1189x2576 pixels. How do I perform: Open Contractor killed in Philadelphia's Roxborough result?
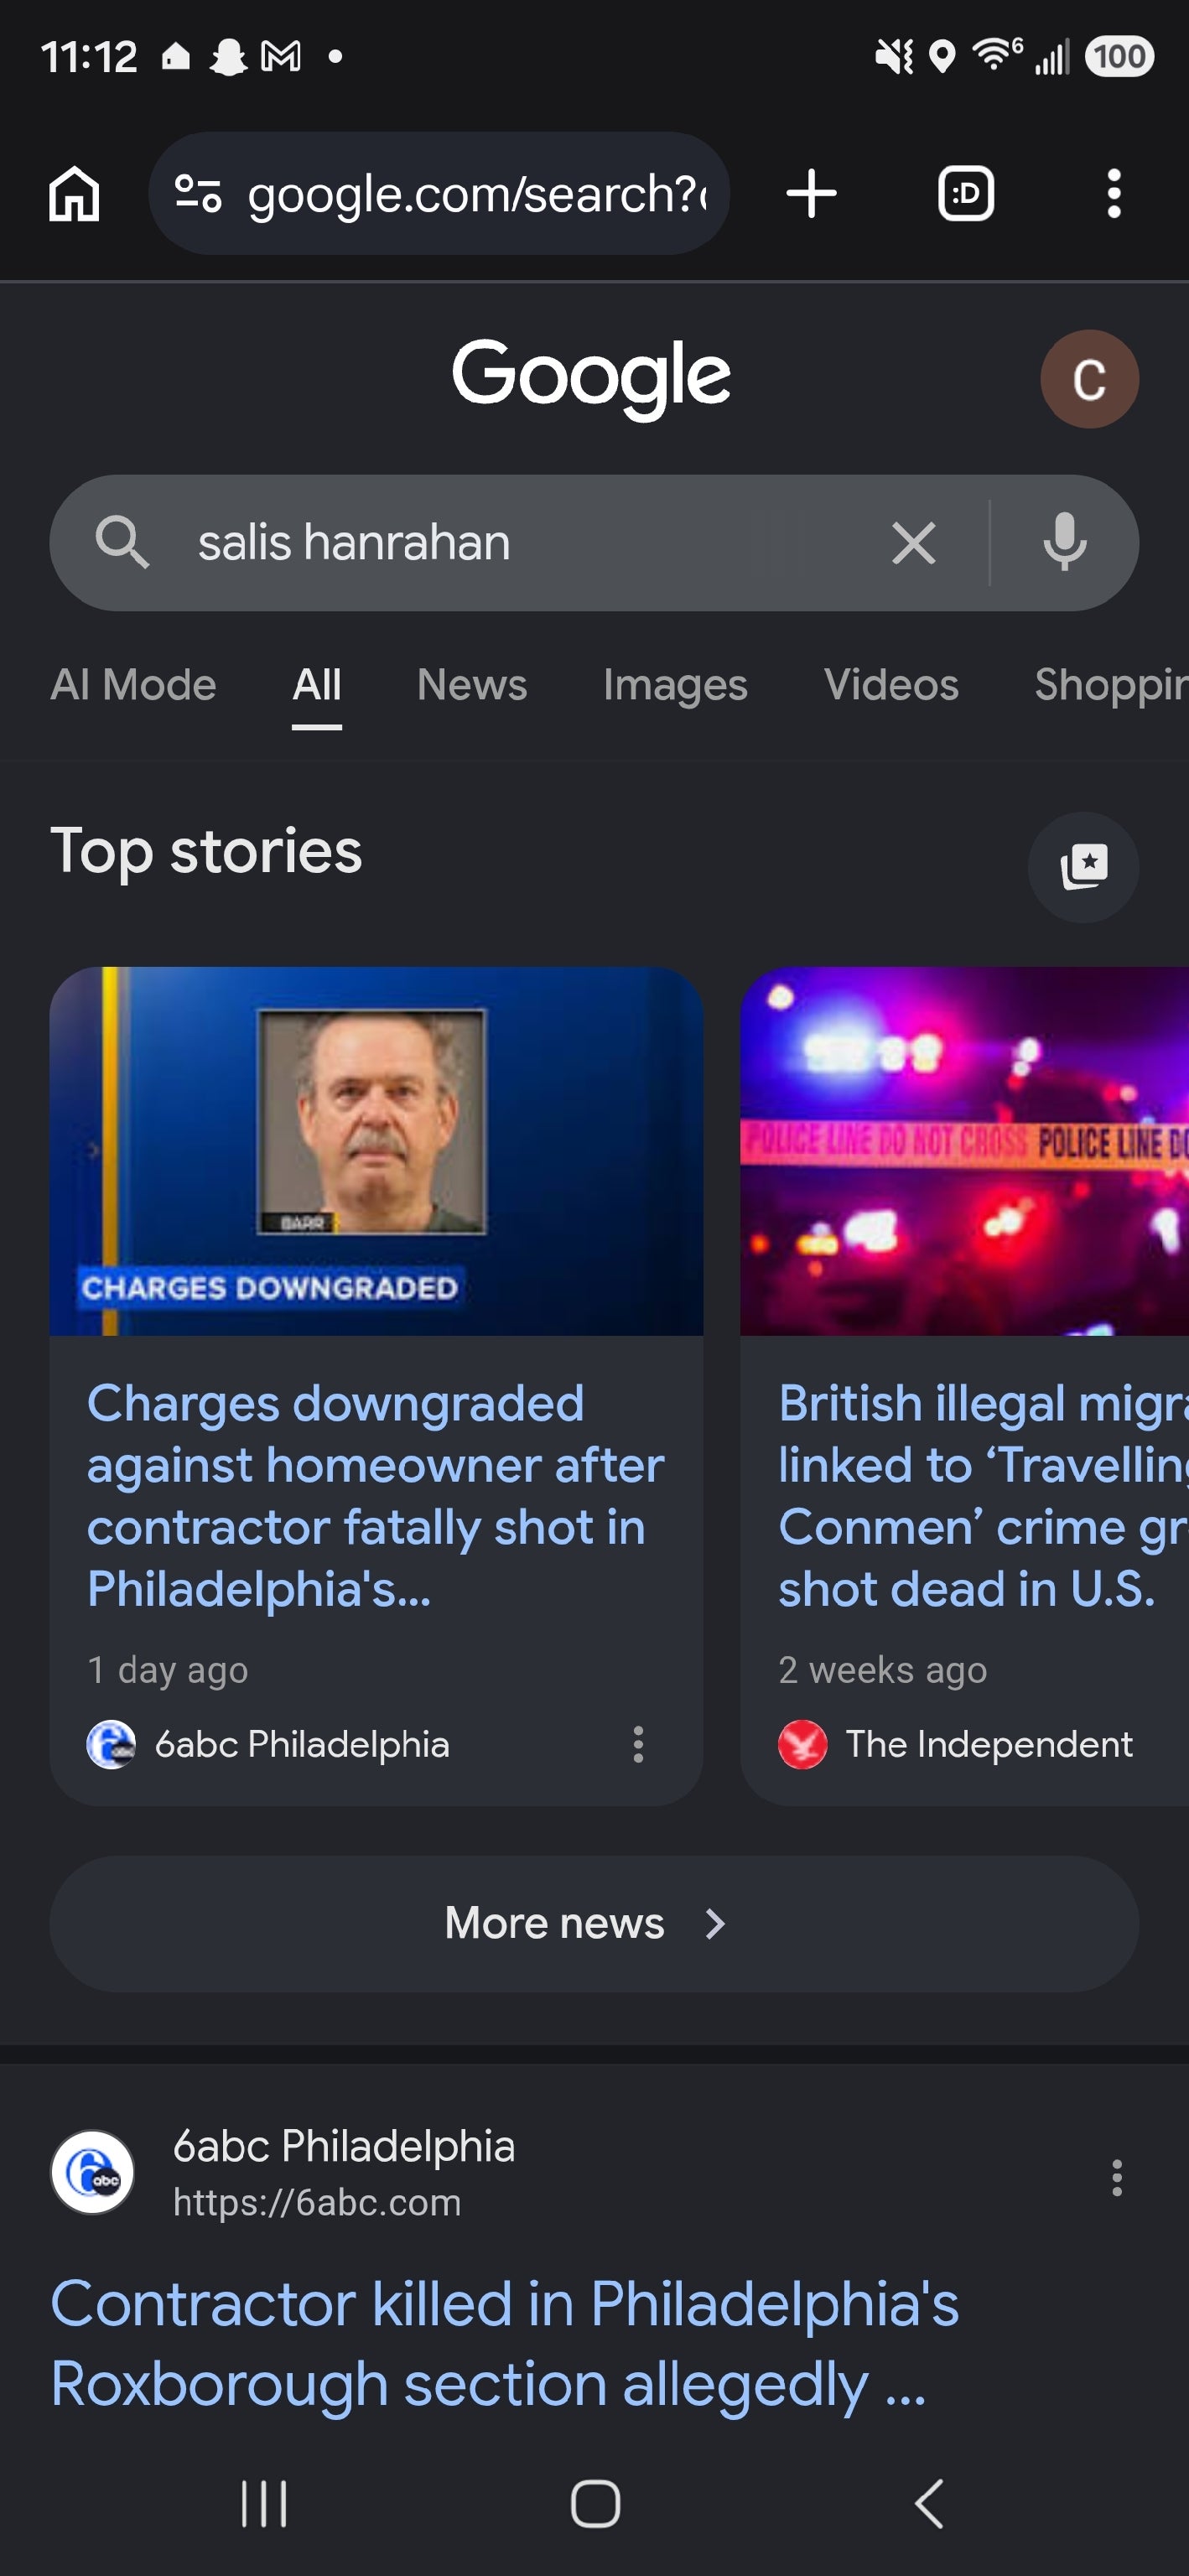504,2343
